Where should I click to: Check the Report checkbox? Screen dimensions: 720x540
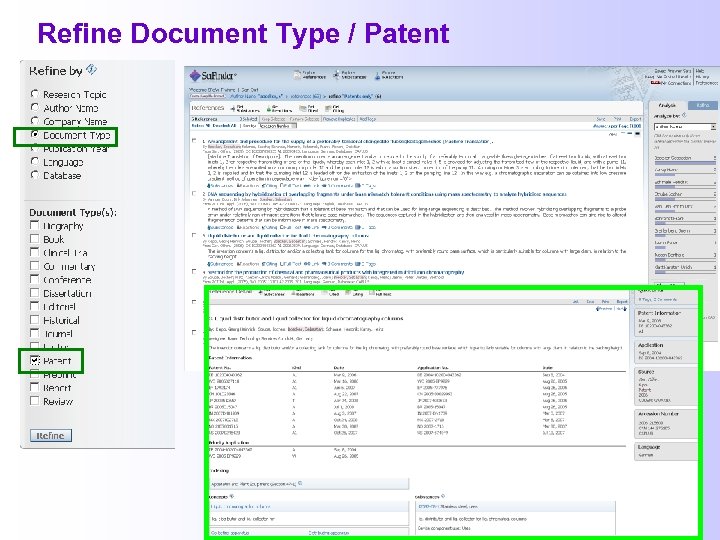pos(34,387)
